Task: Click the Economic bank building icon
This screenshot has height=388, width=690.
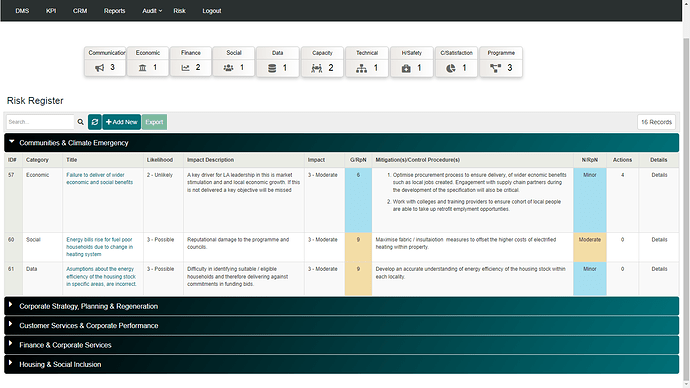Action: (143, 68)
